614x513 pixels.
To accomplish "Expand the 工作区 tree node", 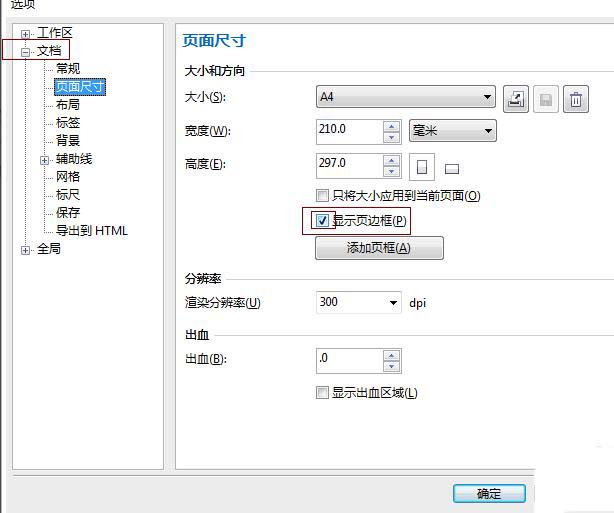I will tap(25, 34).
